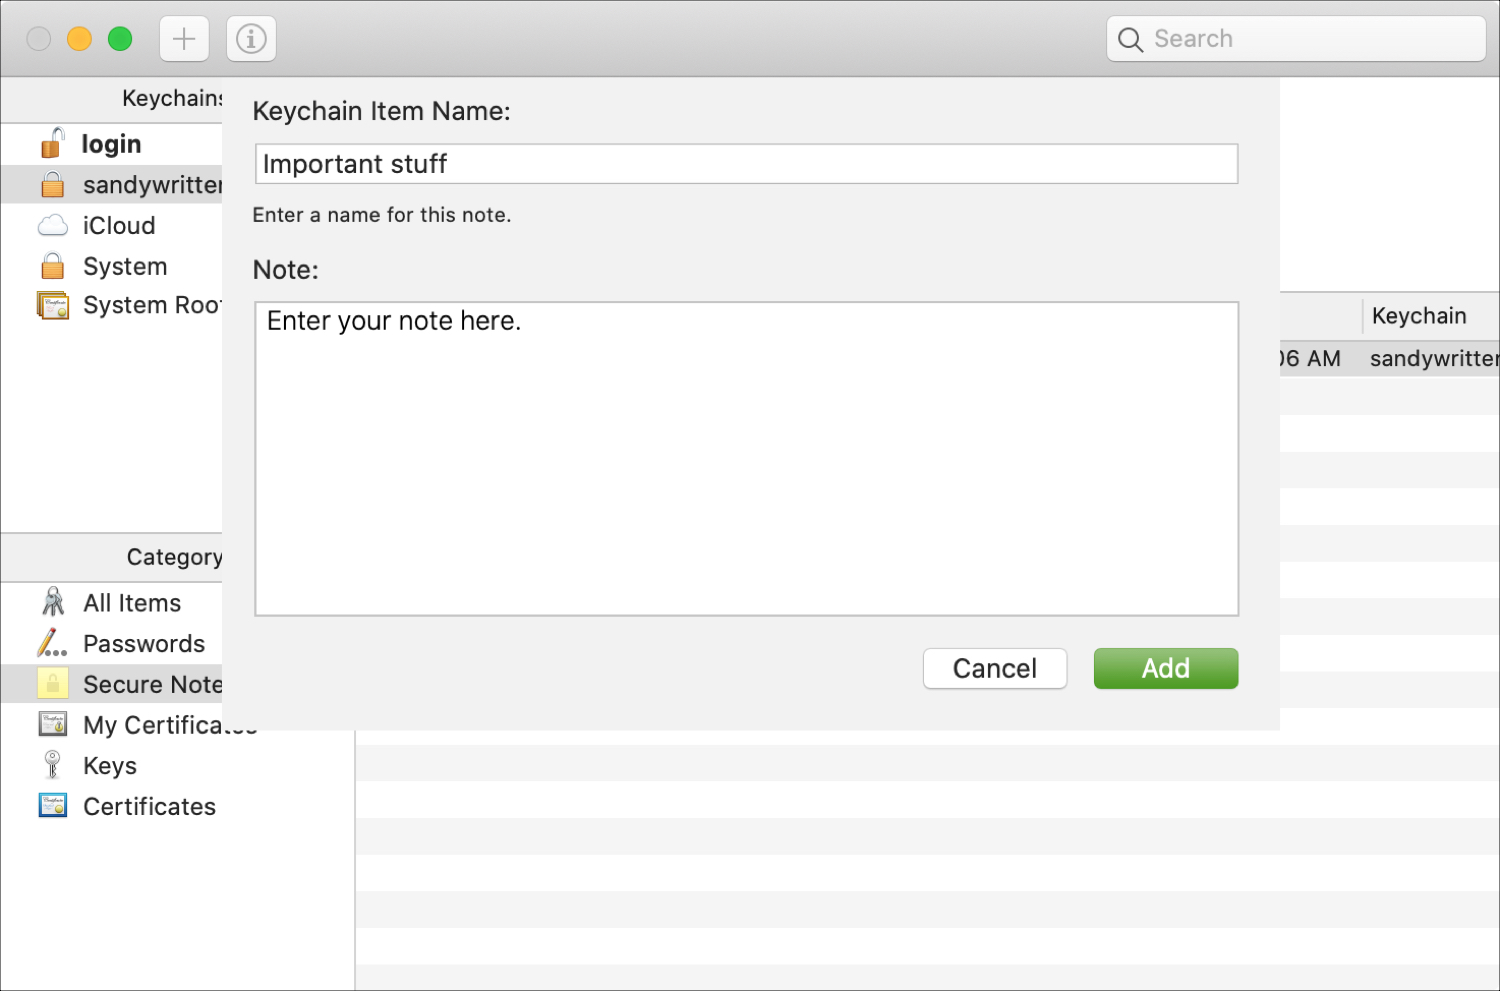Show the Certificates category
The height and width of the screenshot is (991, 1500).
(150, 806)
